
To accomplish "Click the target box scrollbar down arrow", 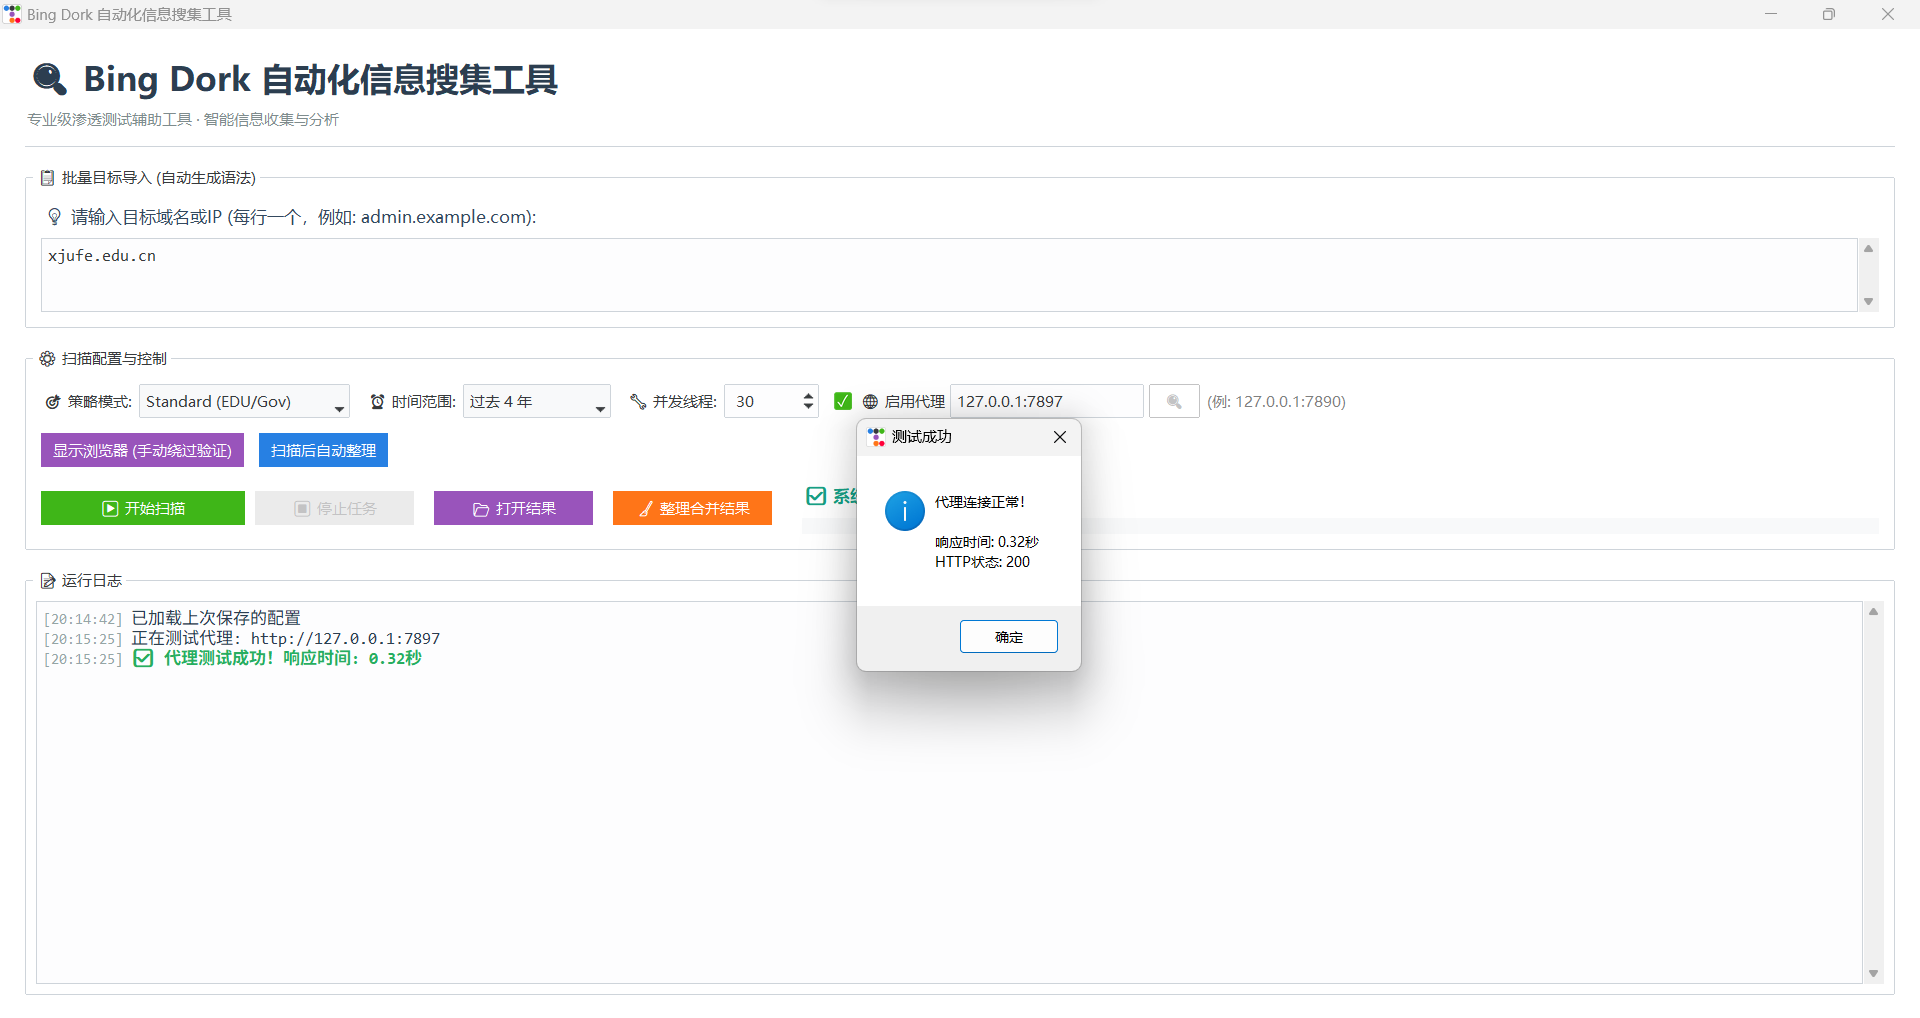I will (x=1868, y=302).
